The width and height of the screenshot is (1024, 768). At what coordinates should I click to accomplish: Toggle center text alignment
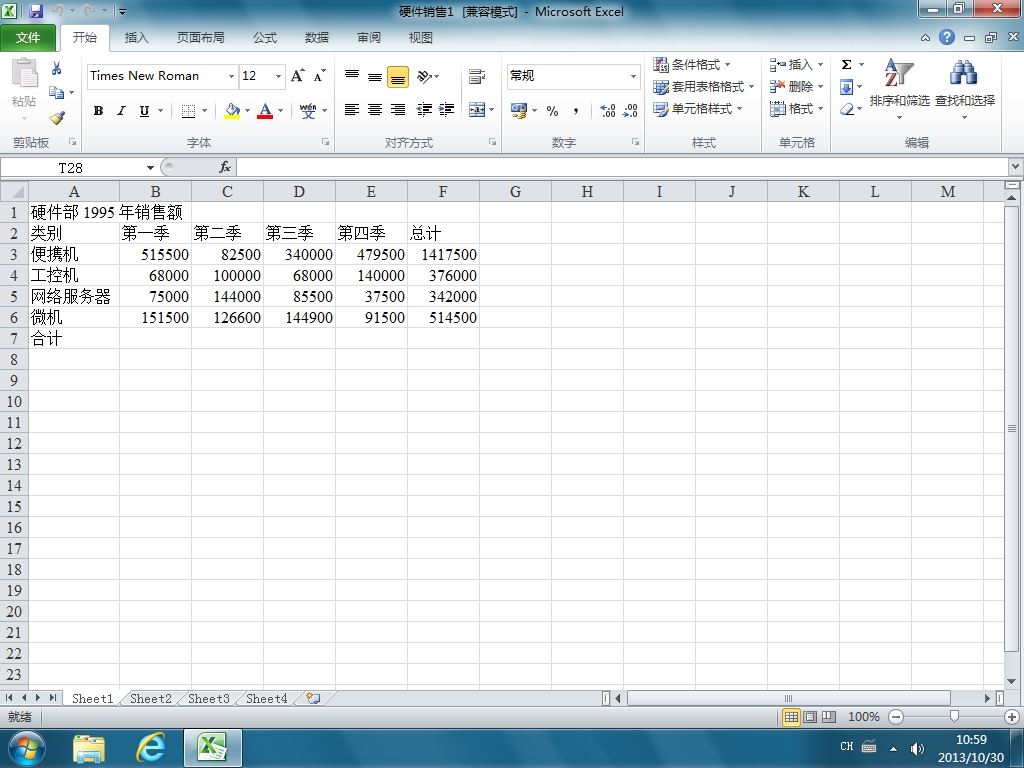click(375, 110)
